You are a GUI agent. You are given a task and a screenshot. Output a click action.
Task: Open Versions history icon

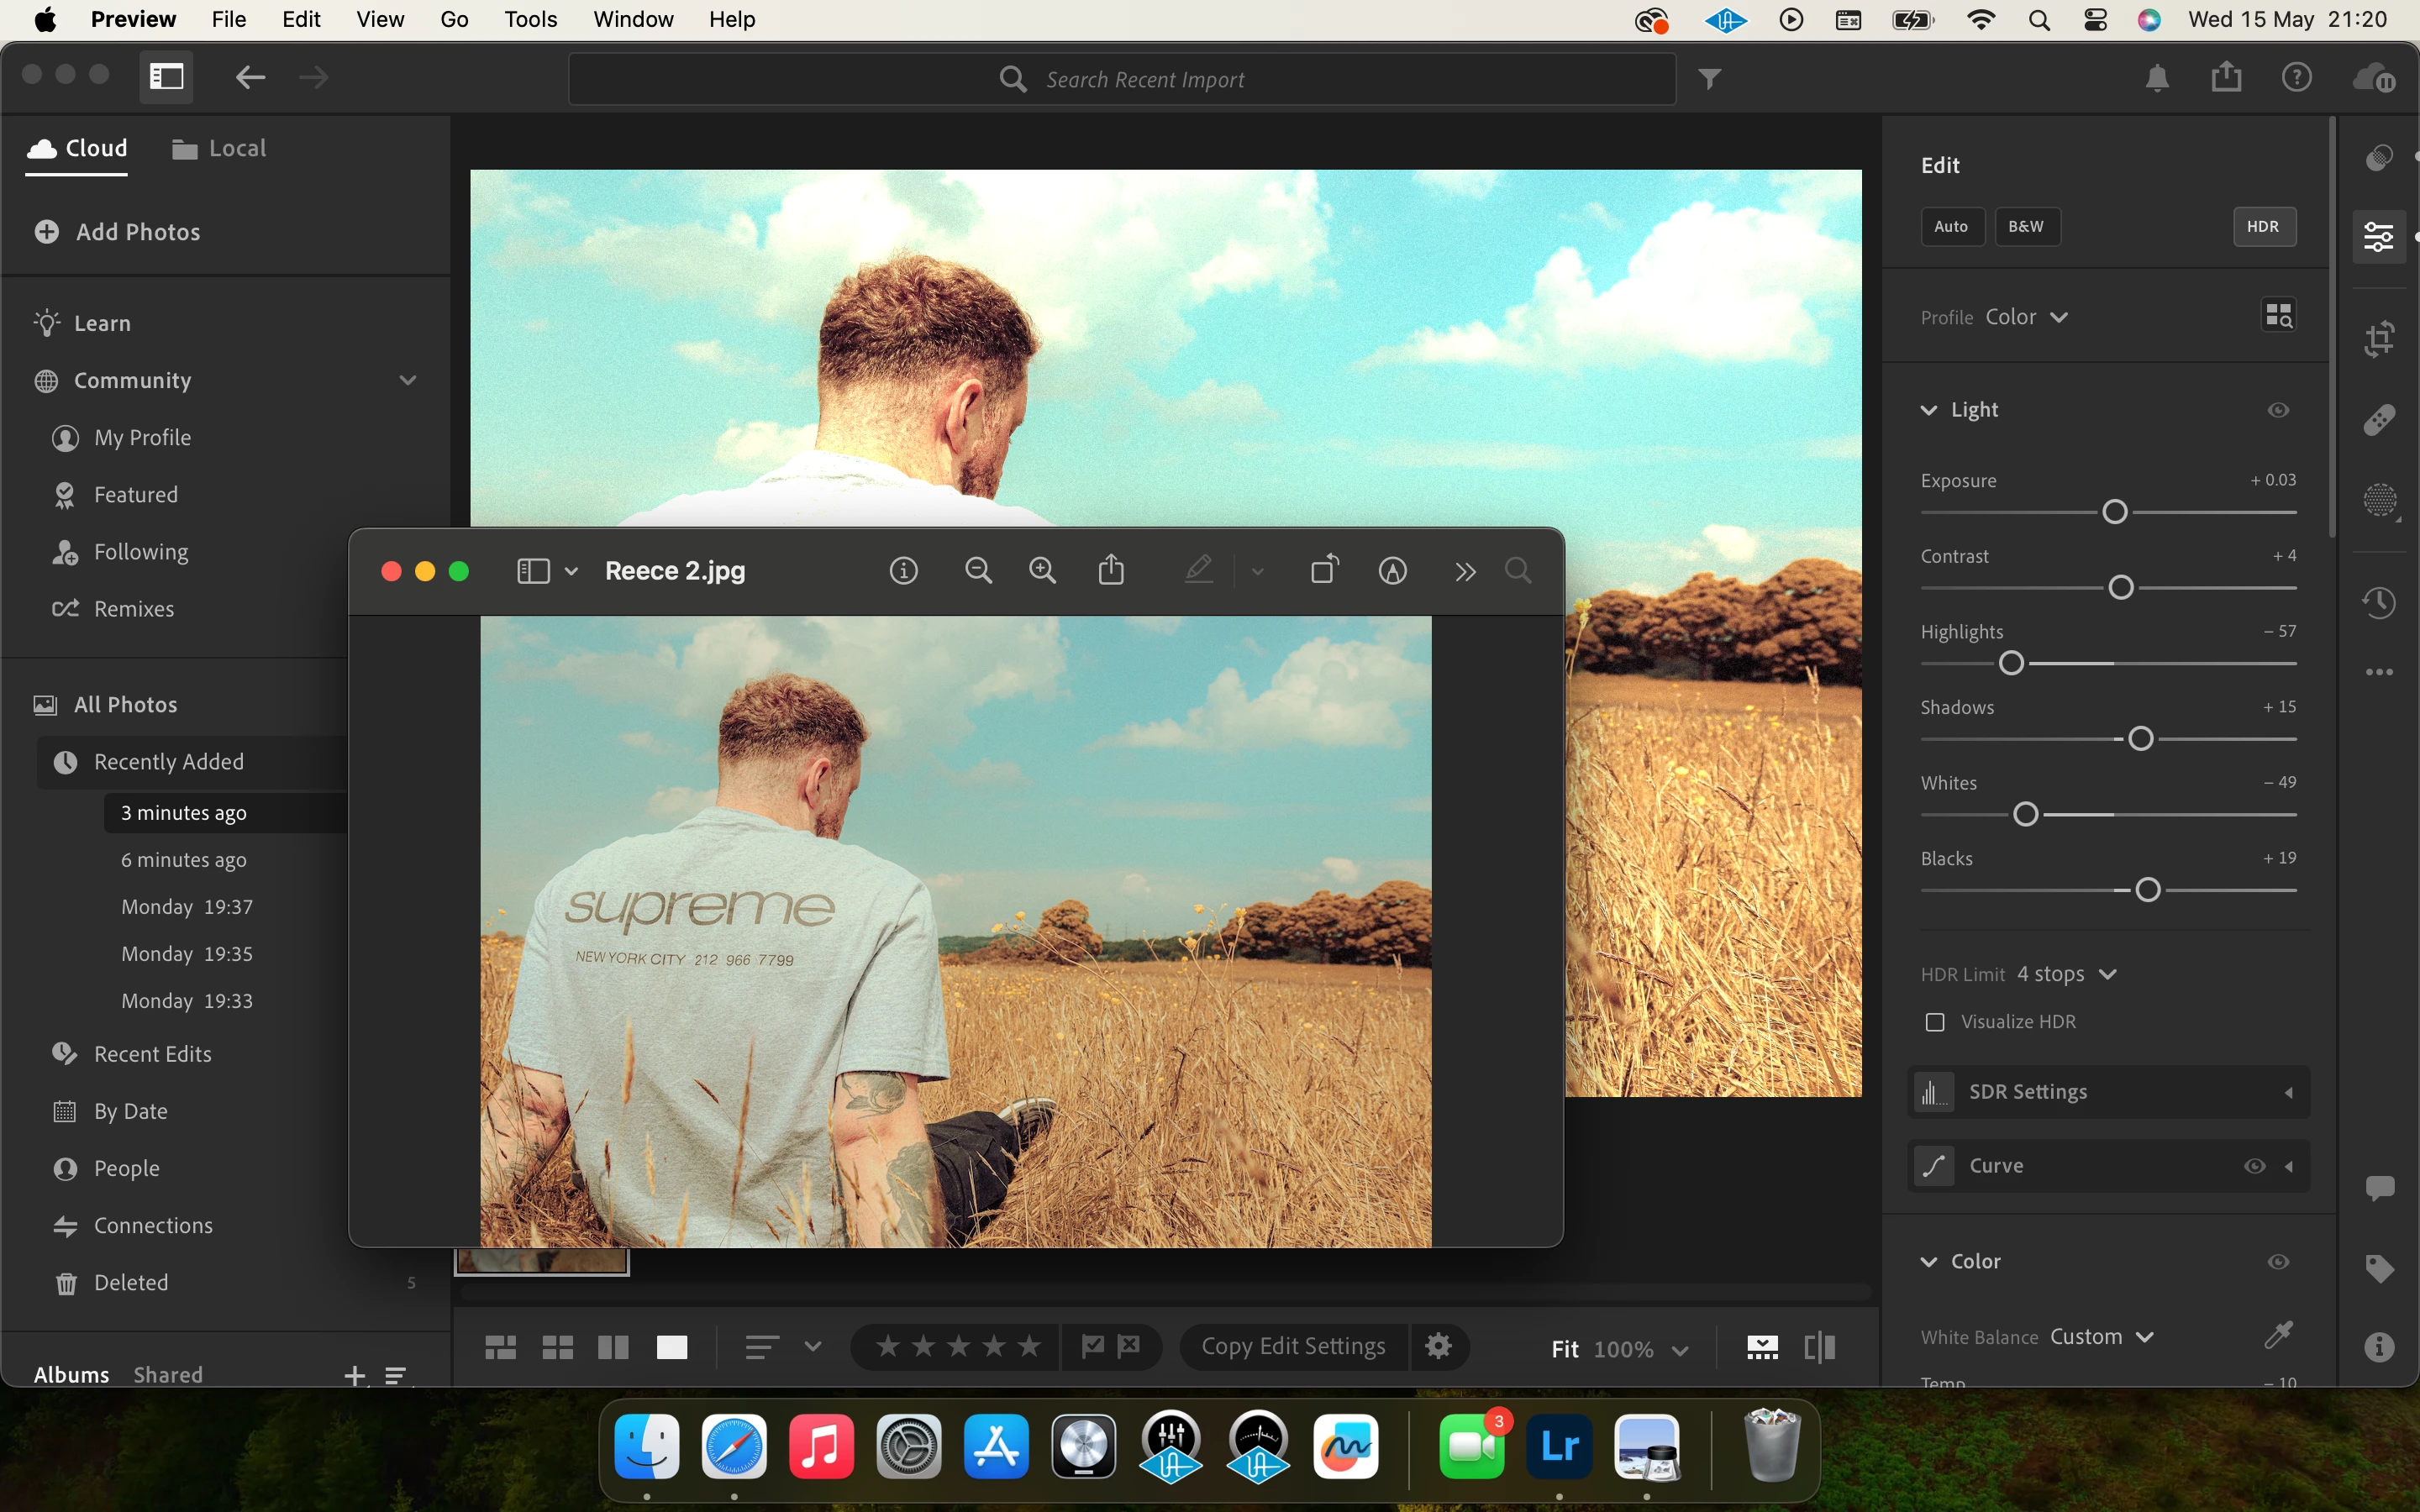[2379, 602]
